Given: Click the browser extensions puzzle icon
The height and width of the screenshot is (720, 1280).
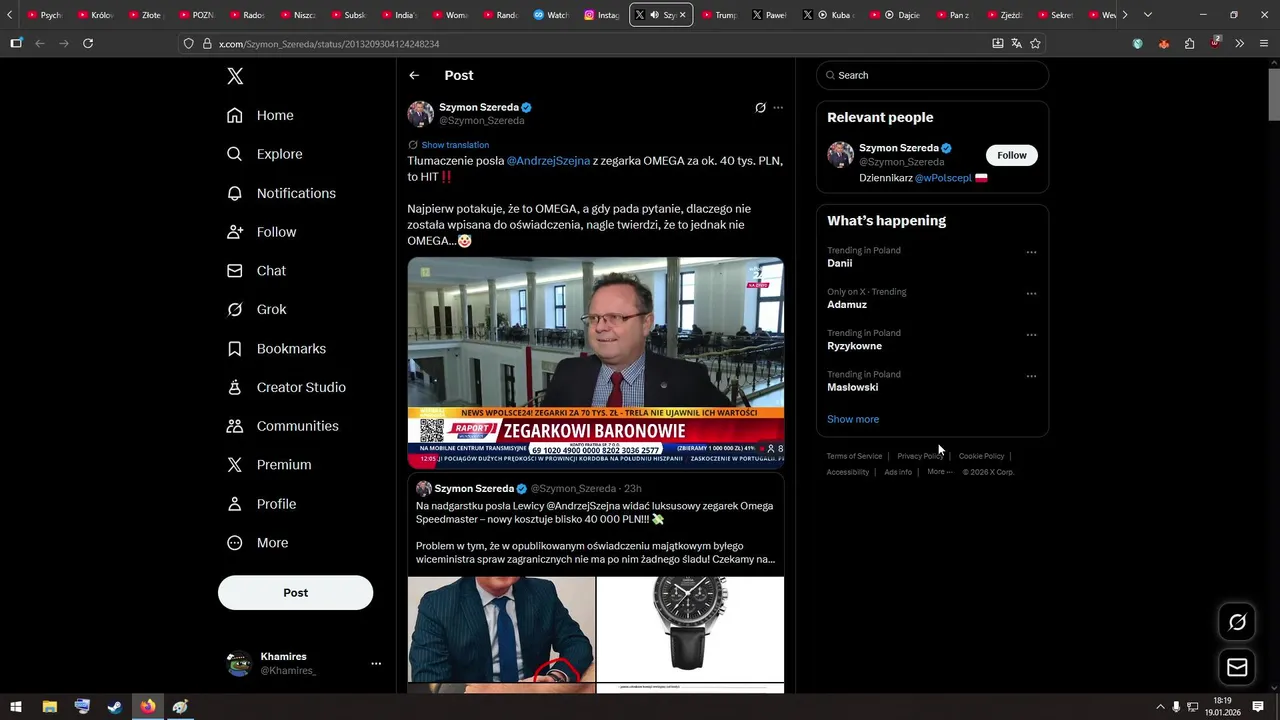Looking at the screenshot, I should pos(1189,44).
